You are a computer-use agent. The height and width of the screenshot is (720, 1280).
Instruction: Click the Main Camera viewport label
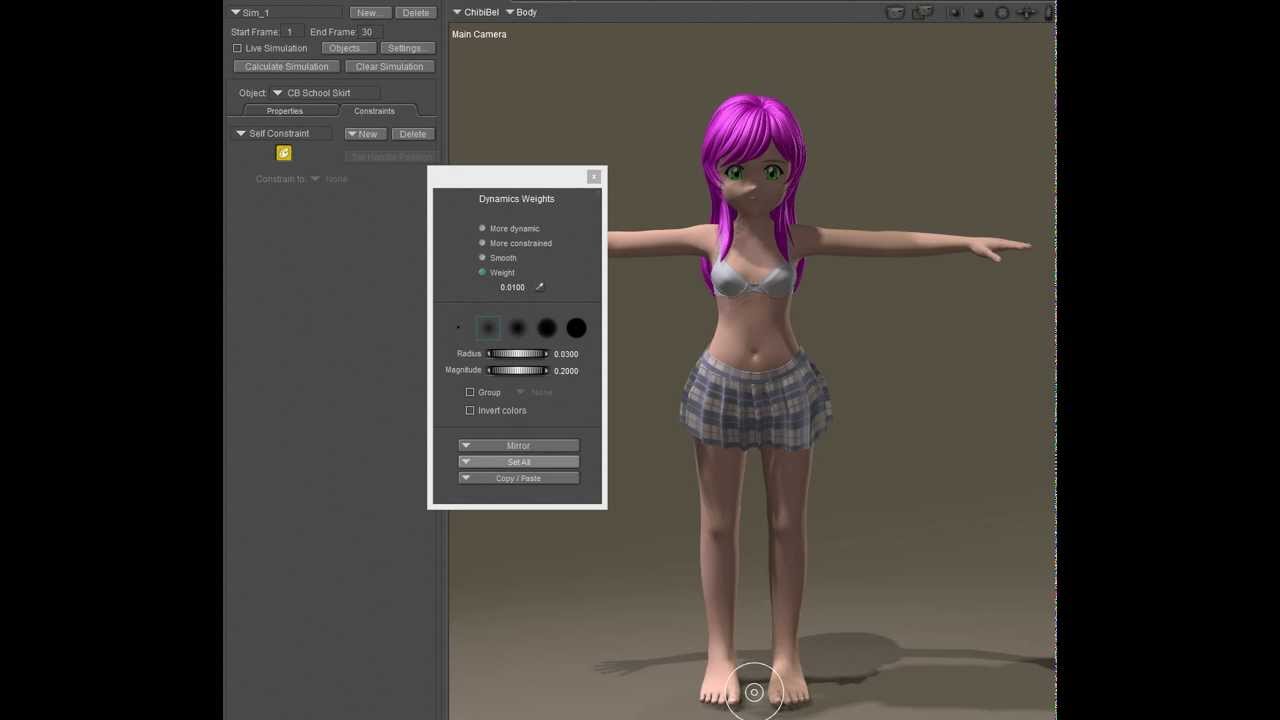(x=479, y=34)
